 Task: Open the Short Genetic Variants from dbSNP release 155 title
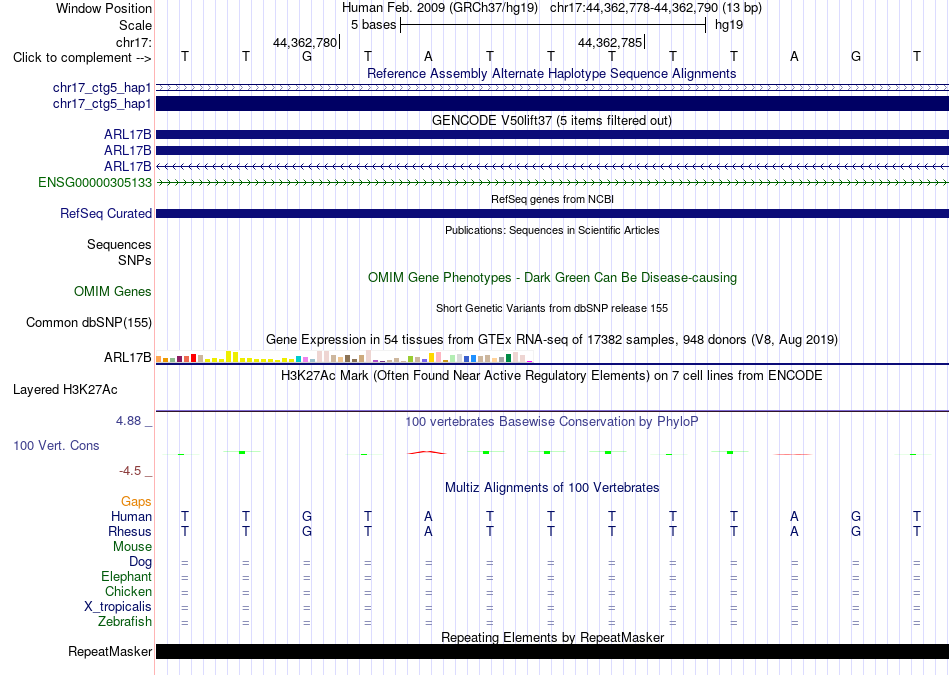pyautogui.click(x=552, y=308)
